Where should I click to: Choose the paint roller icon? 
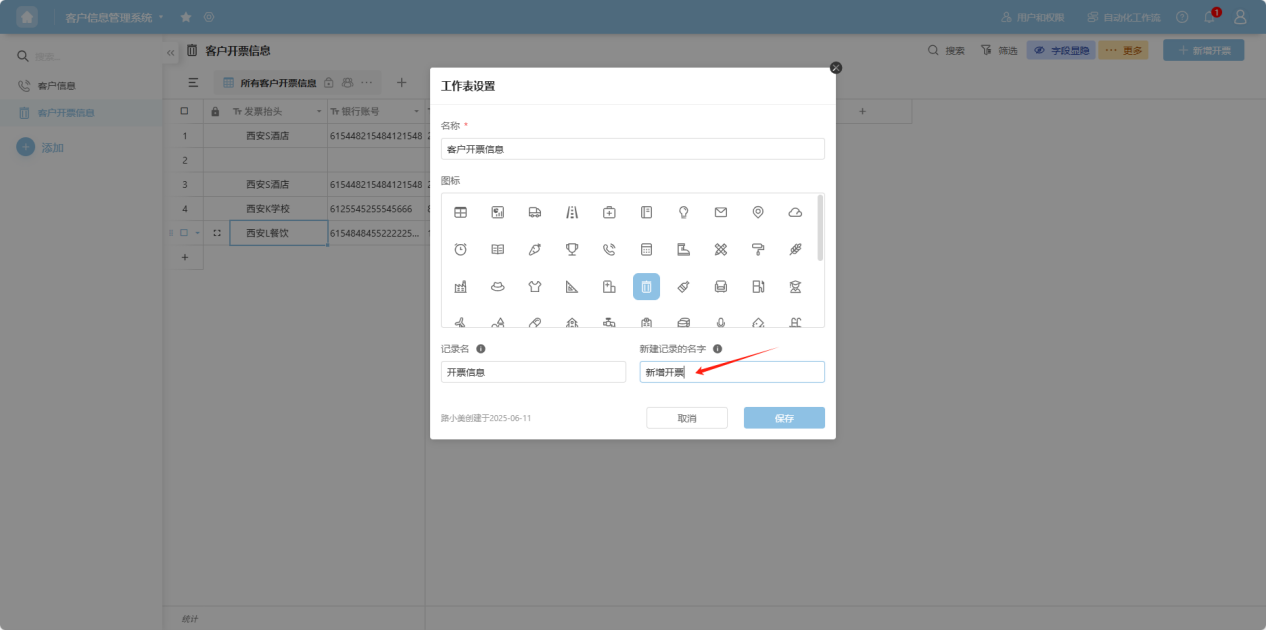(758, 249)
